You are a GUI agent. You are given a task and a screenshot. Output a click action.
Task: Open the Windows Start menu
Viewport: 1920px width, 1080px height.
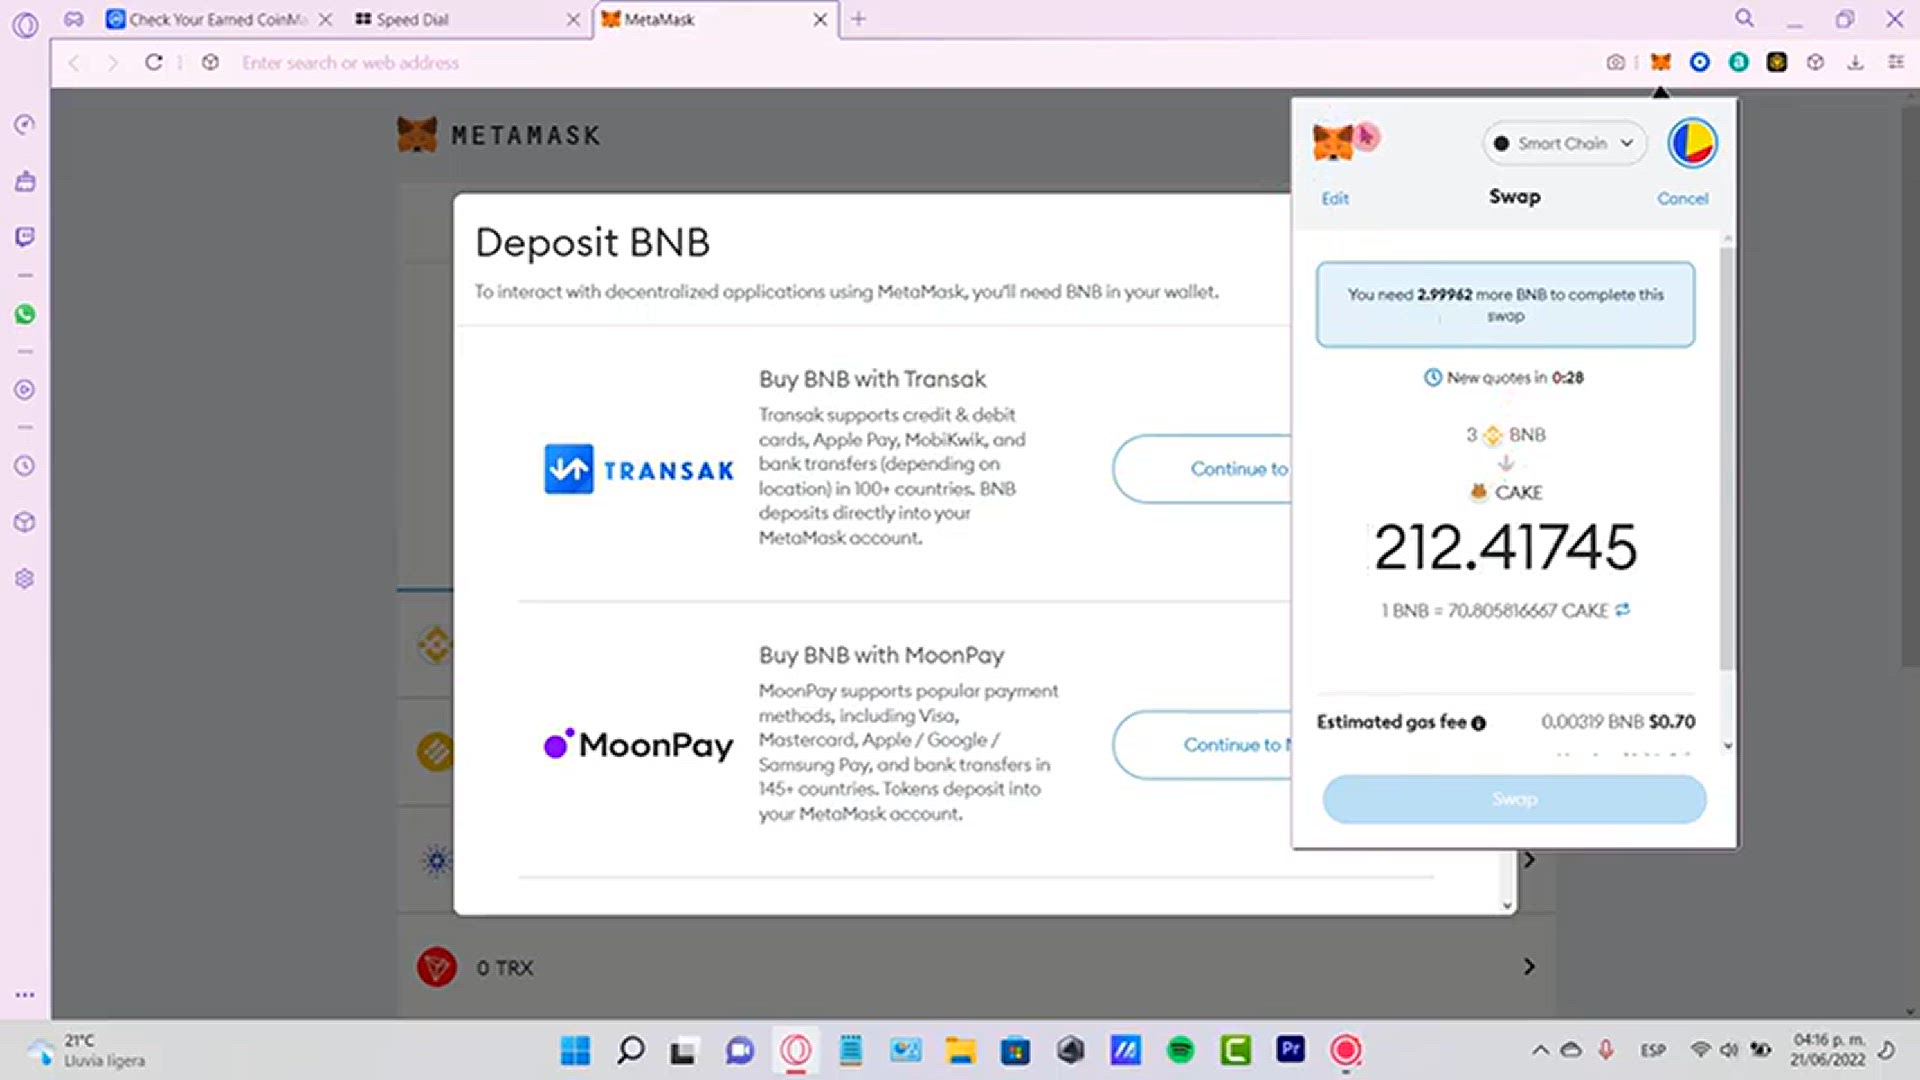575,1050
